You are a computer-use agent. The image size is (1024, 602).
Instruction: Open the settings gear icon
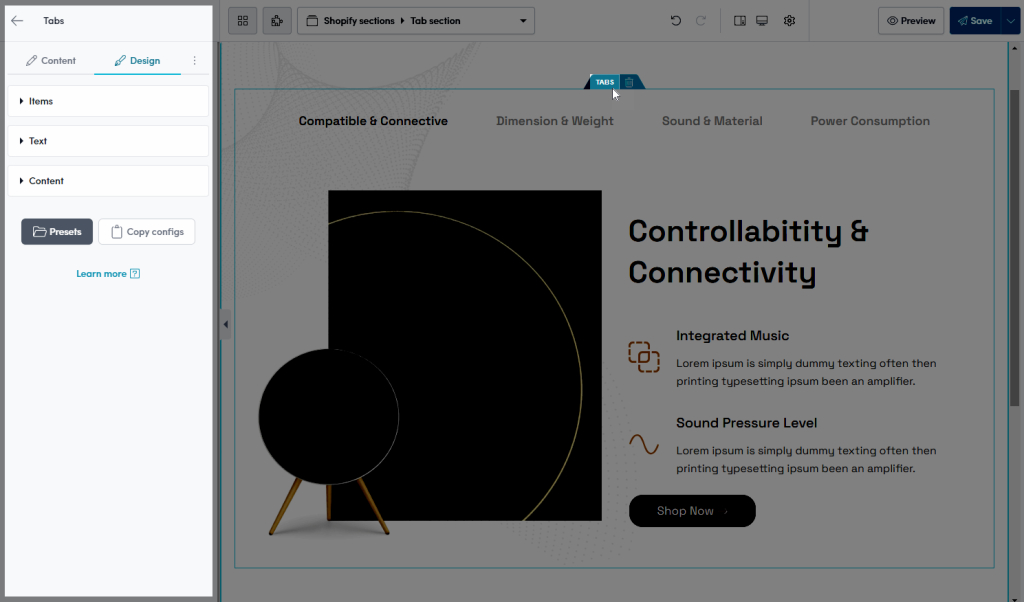click(x=790, y=21)
